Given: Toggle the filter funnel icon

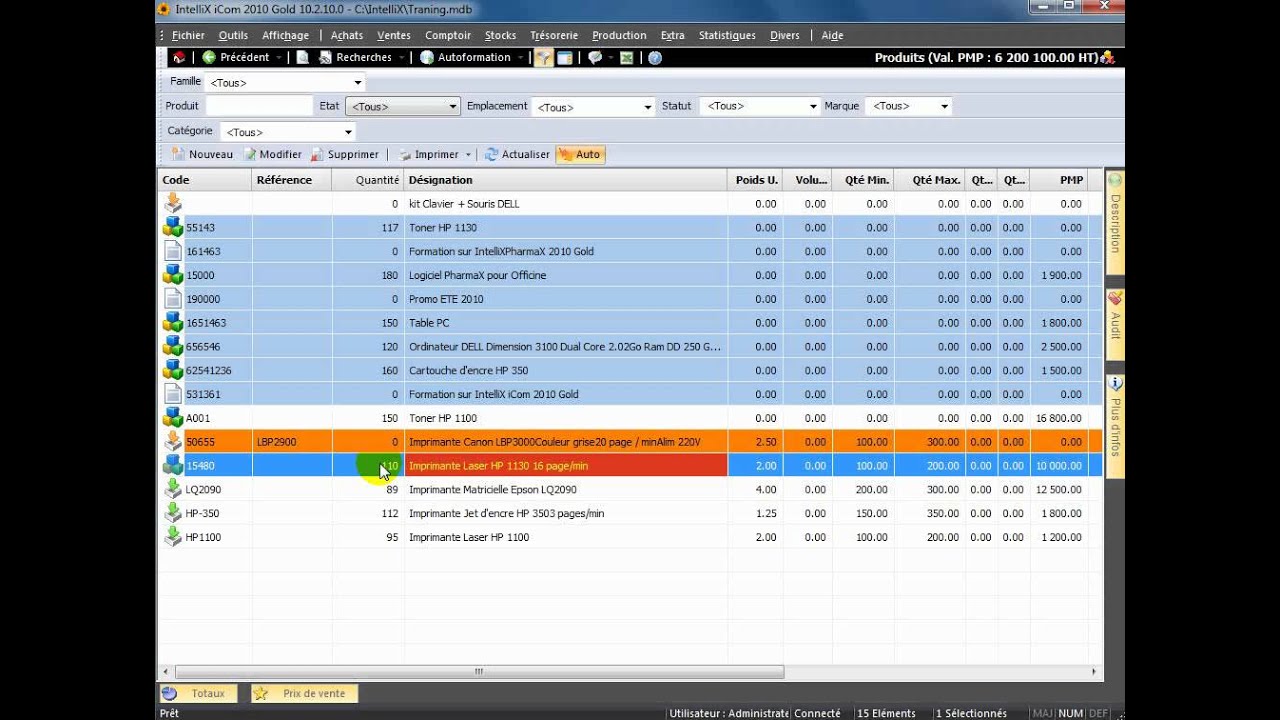Looking at the screenshot, I should pos(543,58).
